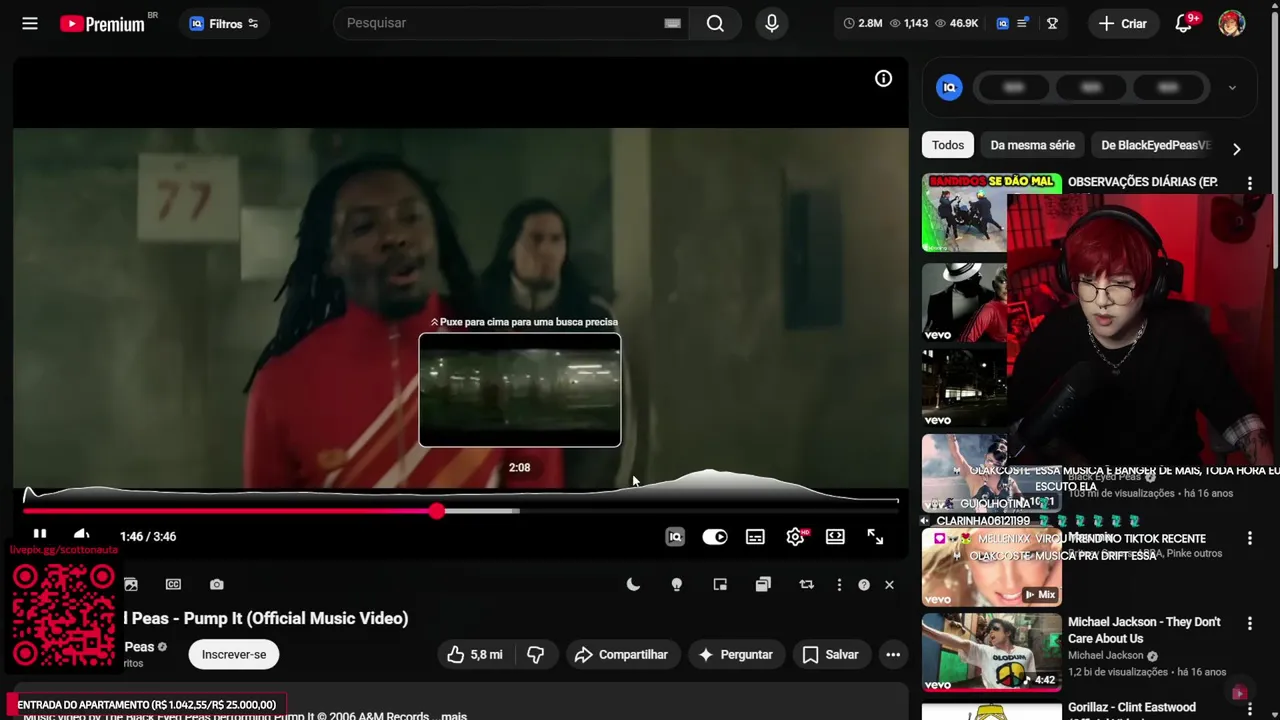The image size is (1280, 720).
Task: Switch to theater mode
Action: 835,537
